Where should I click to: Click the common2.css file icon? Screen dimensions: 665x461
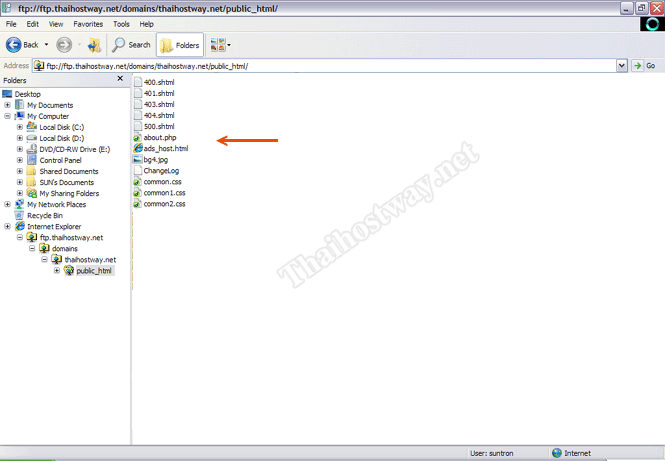(137, 204)
